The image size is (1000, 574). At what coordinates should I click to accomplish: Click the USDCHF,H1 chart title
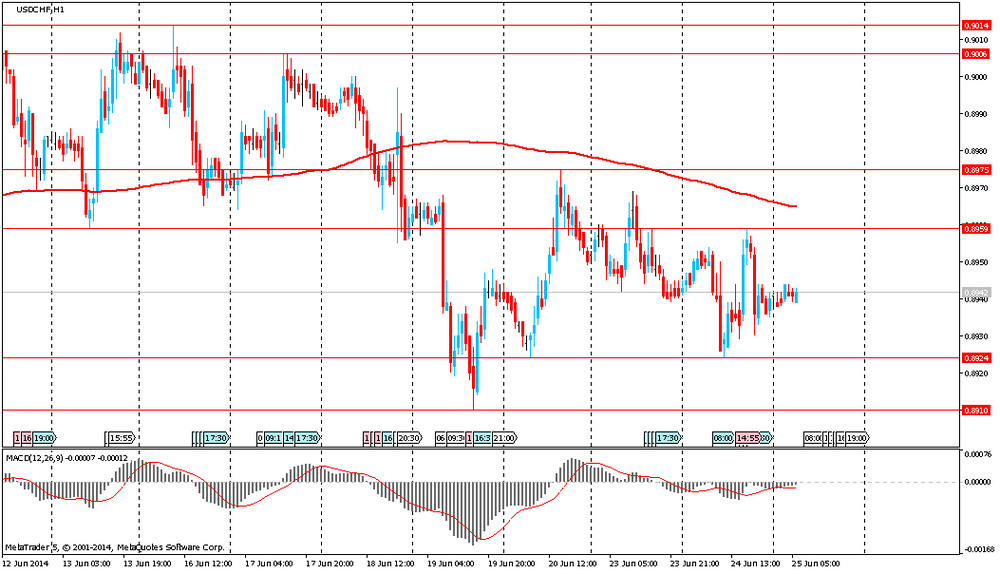click(x=40, y=10)
